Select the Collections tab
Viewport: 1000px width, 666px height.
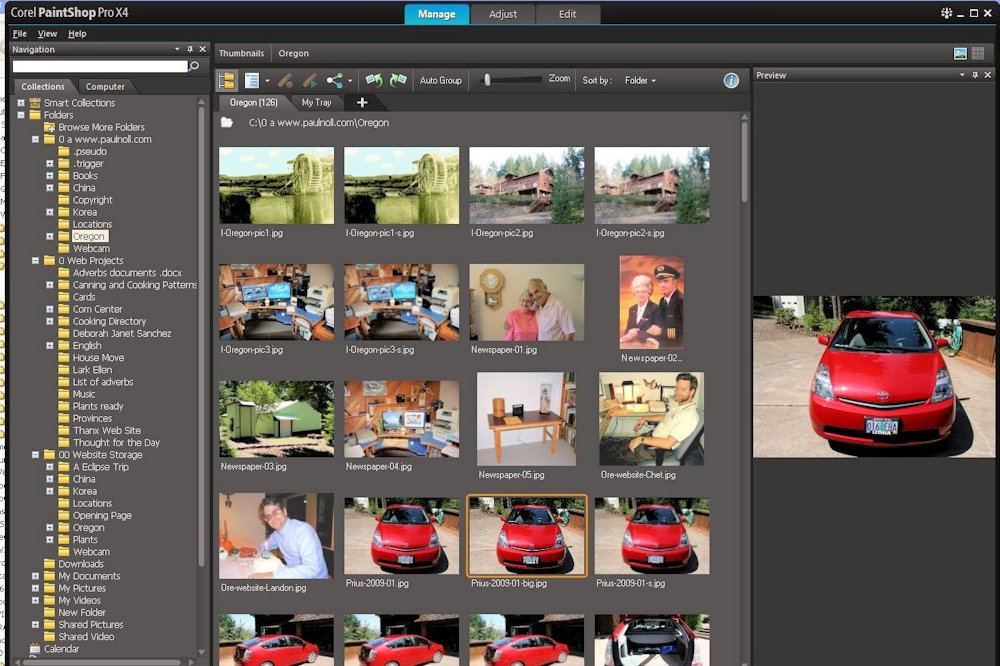coord(43,86)
